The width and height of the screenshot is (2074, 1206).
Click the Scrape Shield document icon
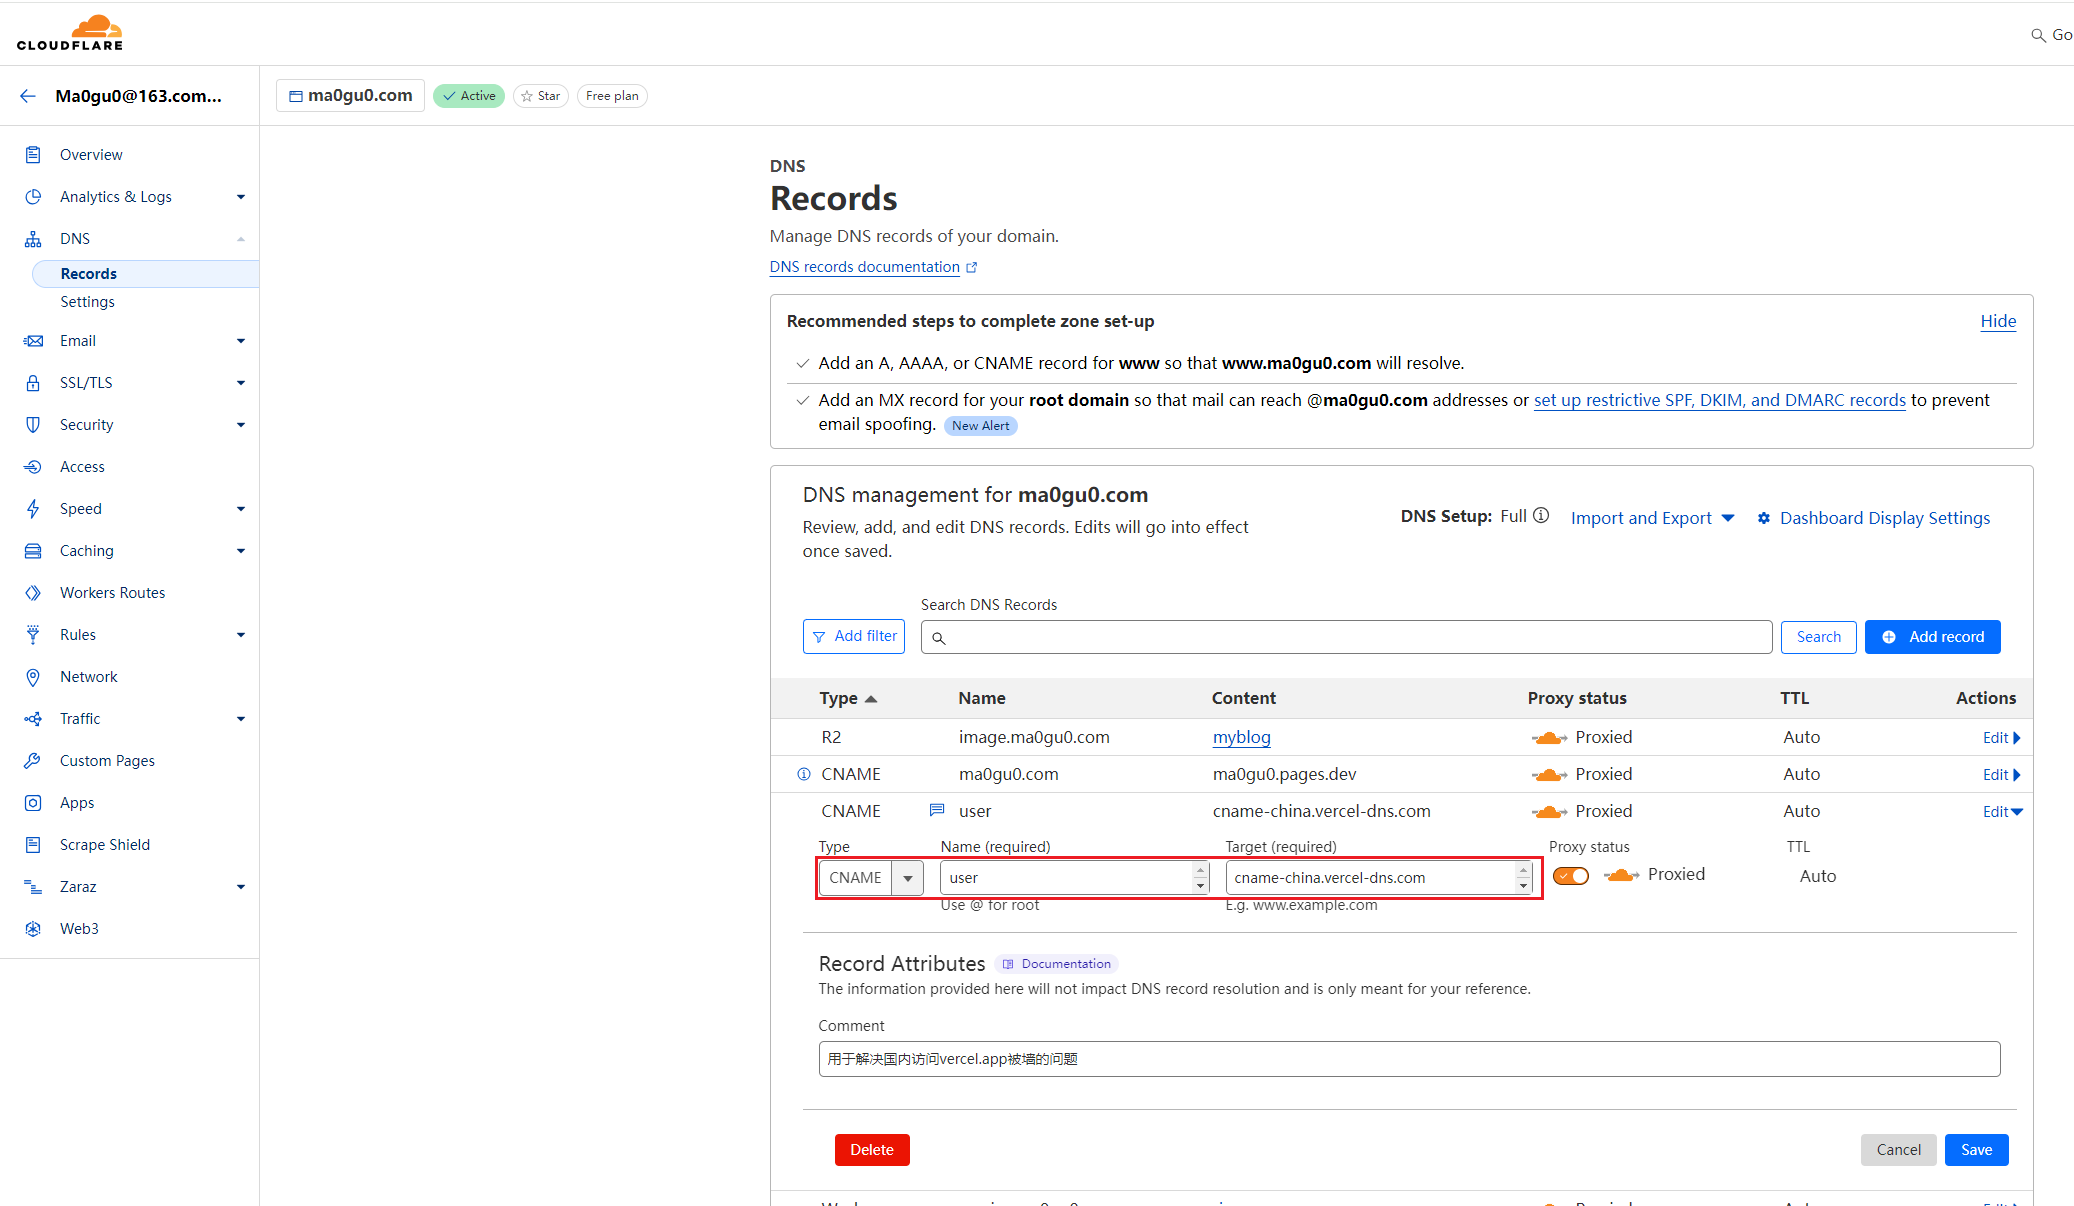point(33,845)
